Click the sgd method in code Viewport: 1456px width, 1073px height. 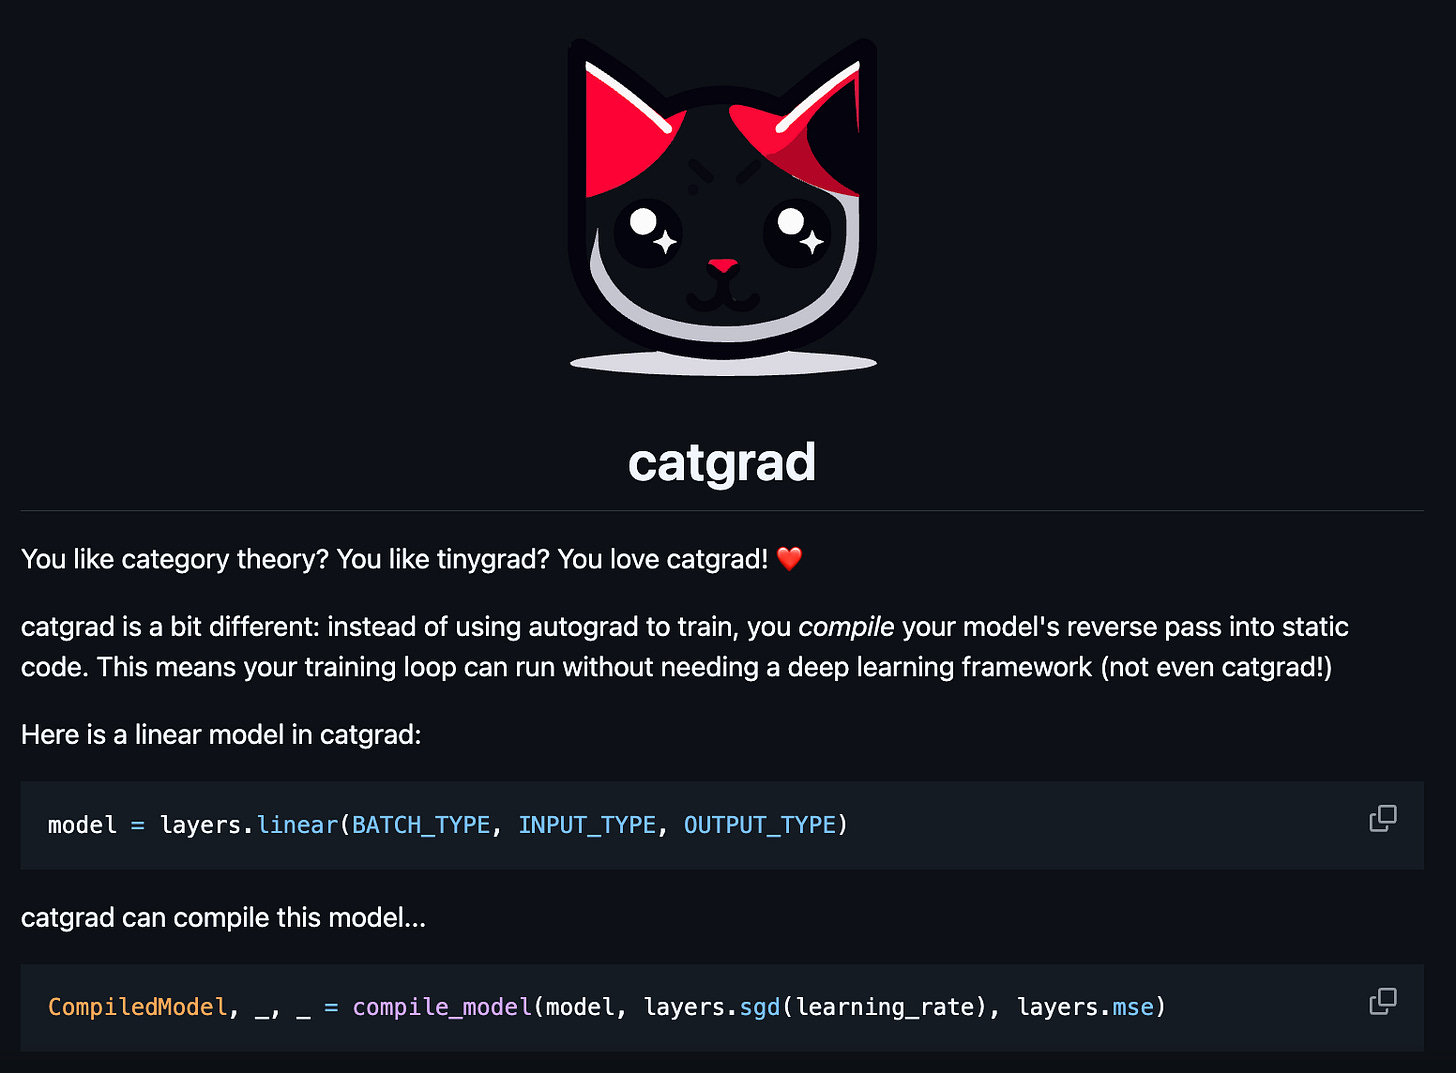pyautogui.click(x=760, y=1007)
